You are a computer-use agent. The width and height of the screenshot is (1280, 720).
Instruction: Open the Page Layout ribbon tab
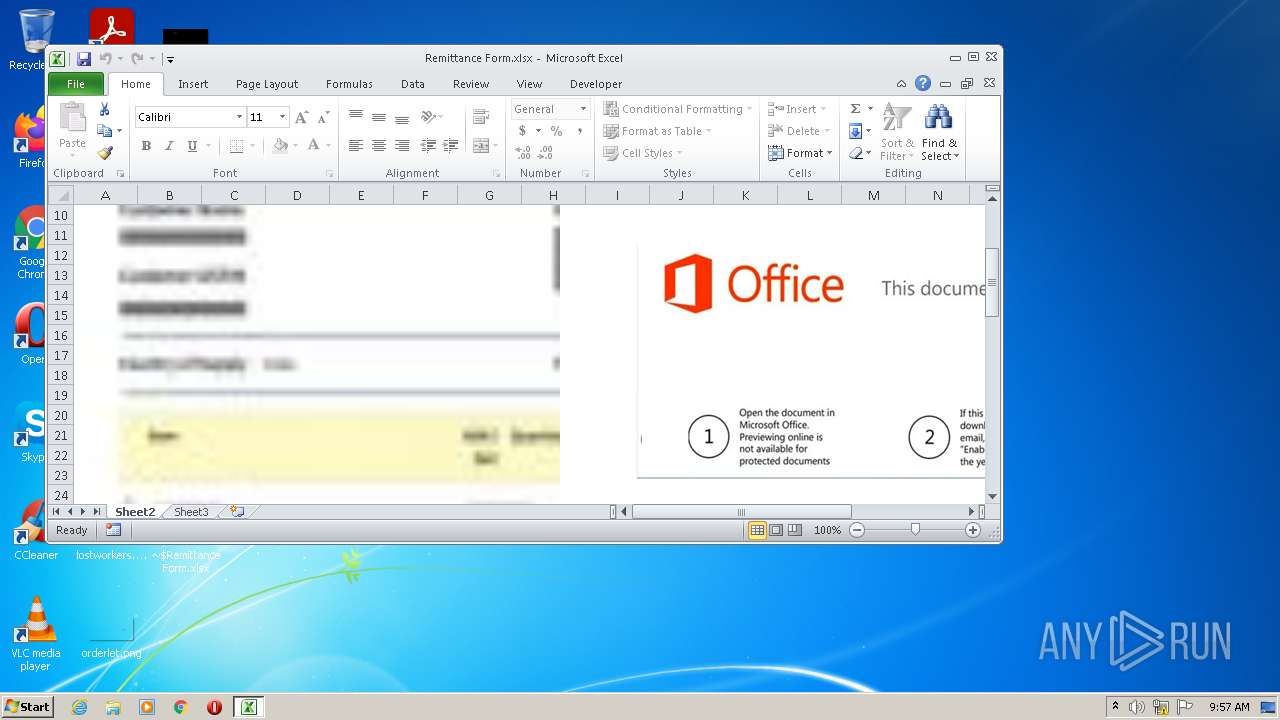click(x=267, y=84)
